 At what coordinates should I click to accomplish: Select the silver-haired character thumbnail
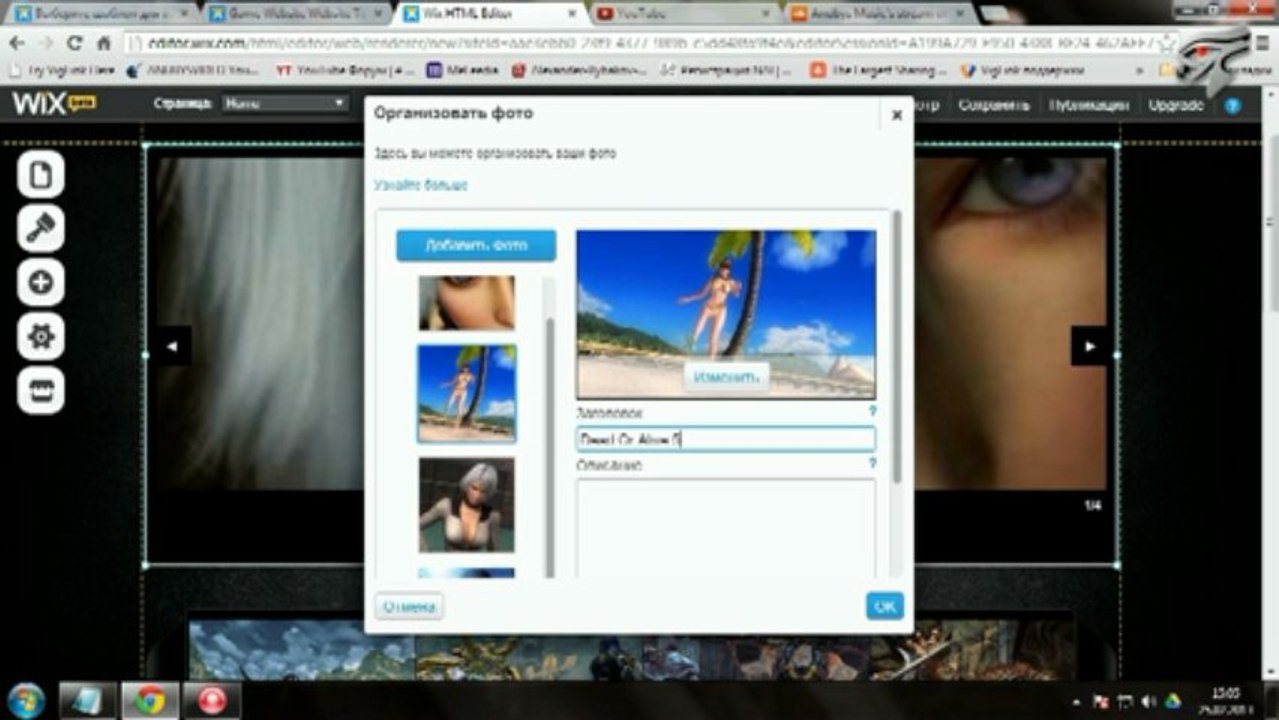tap(466, 505)
